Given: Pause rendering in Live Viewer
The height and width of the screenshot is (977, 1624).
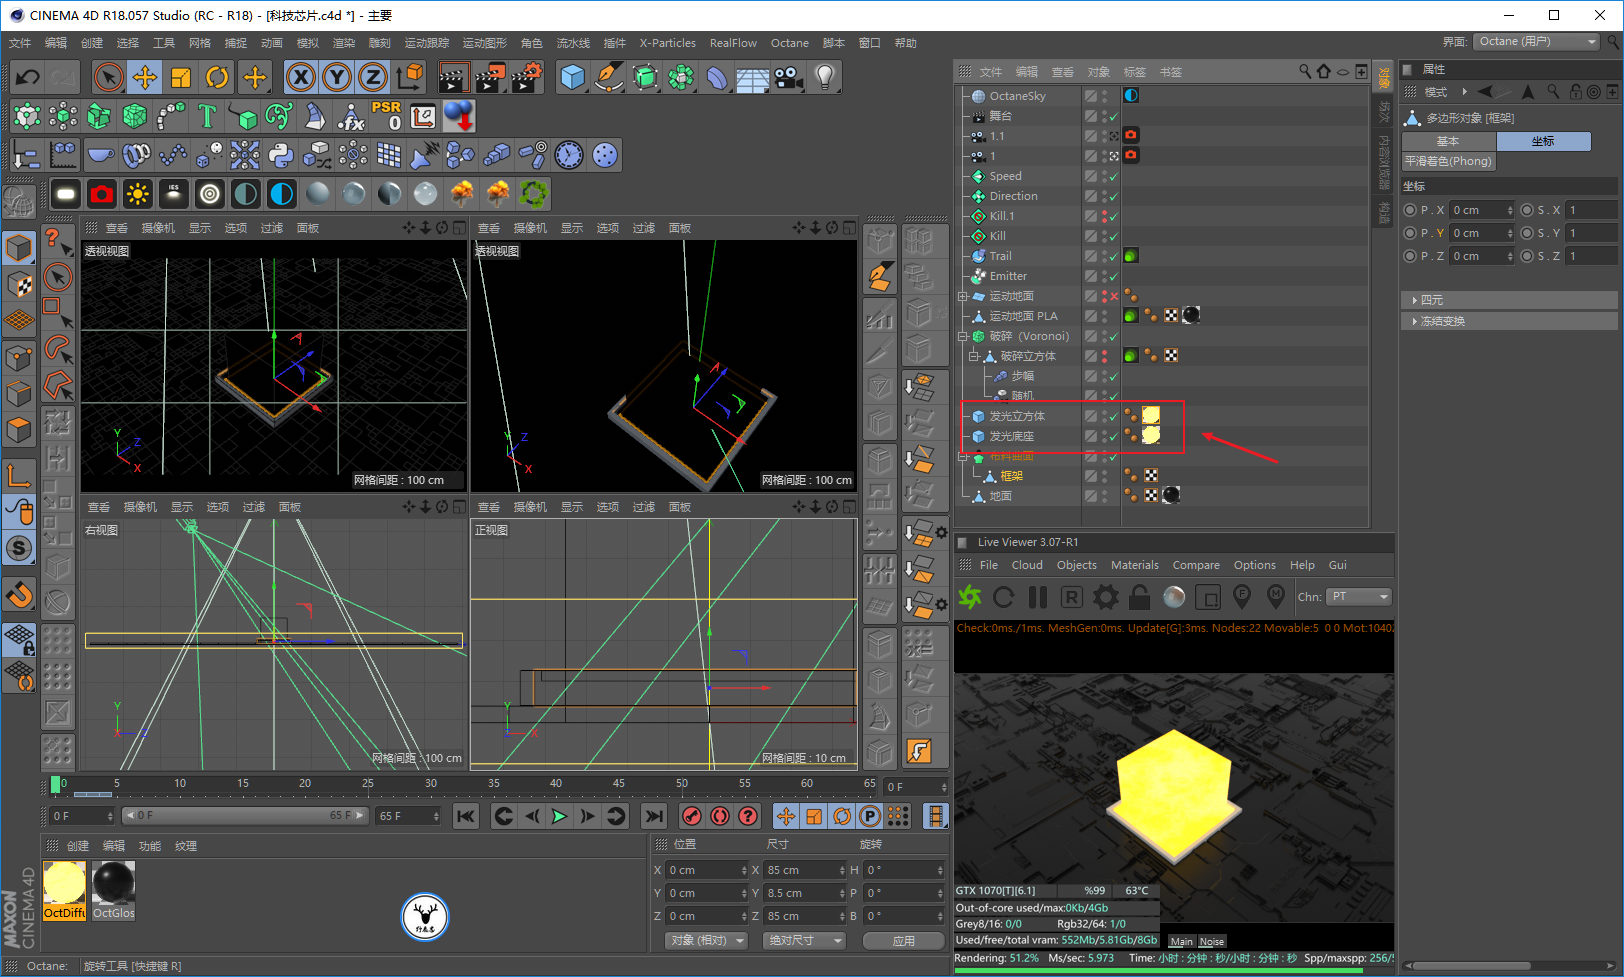Looking at the screenshot, I should 1038,597.
